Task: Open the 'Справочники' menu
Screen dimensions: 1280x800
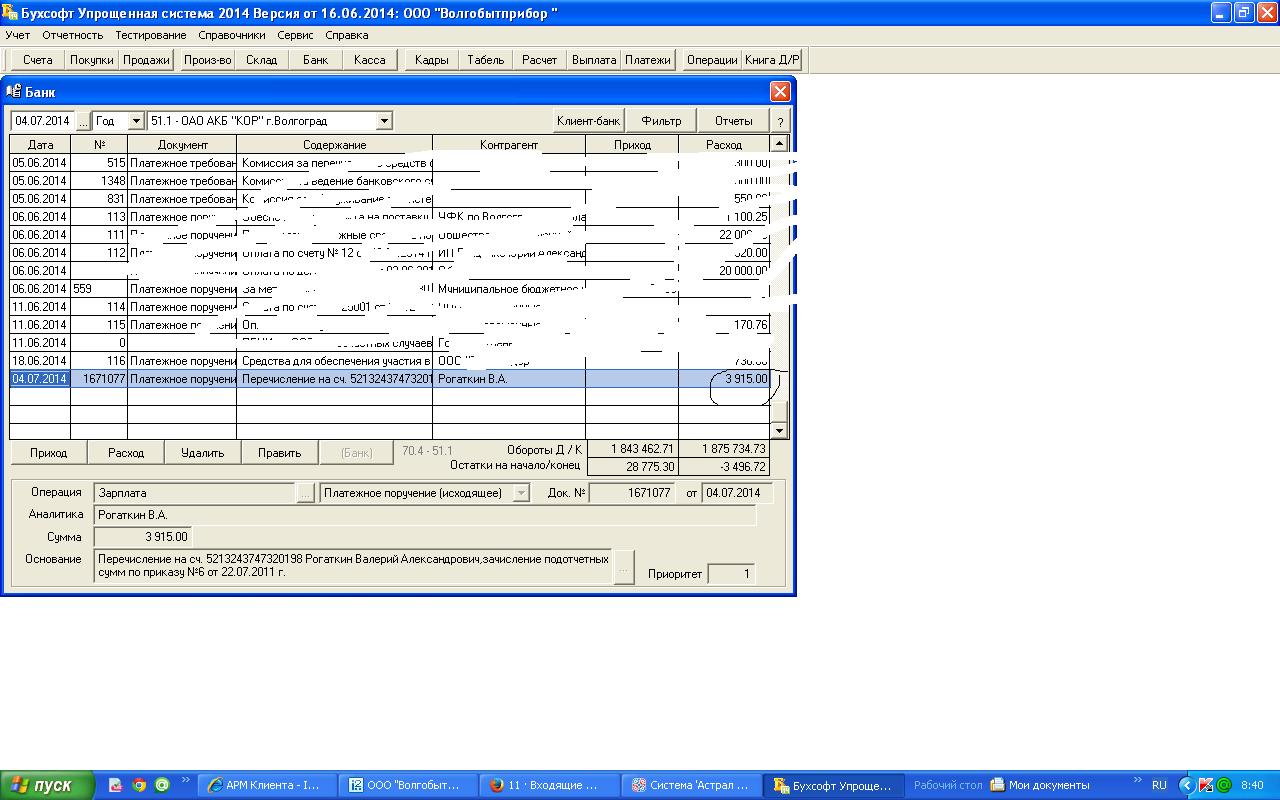Action: click(231, 35)
